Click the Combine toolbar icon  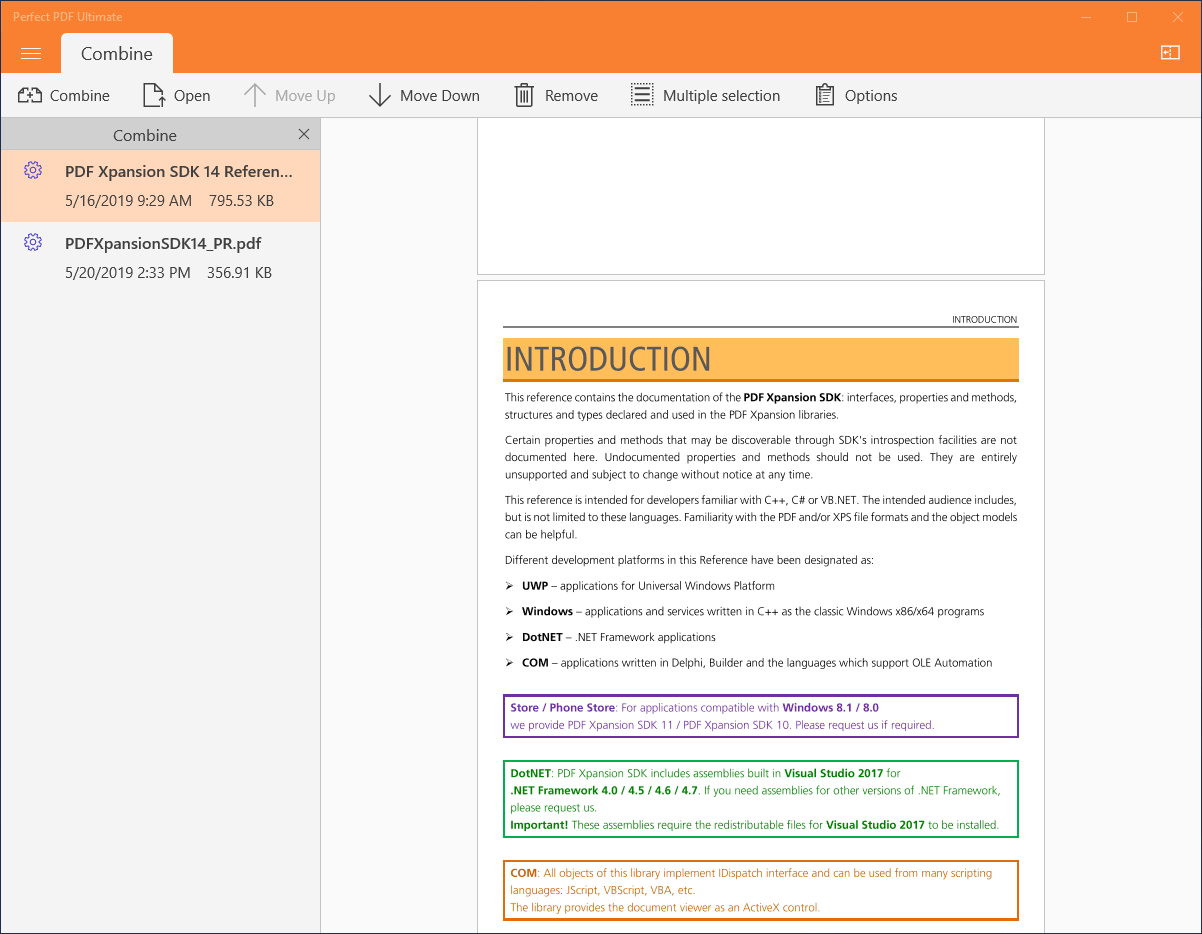click(30, 95)
